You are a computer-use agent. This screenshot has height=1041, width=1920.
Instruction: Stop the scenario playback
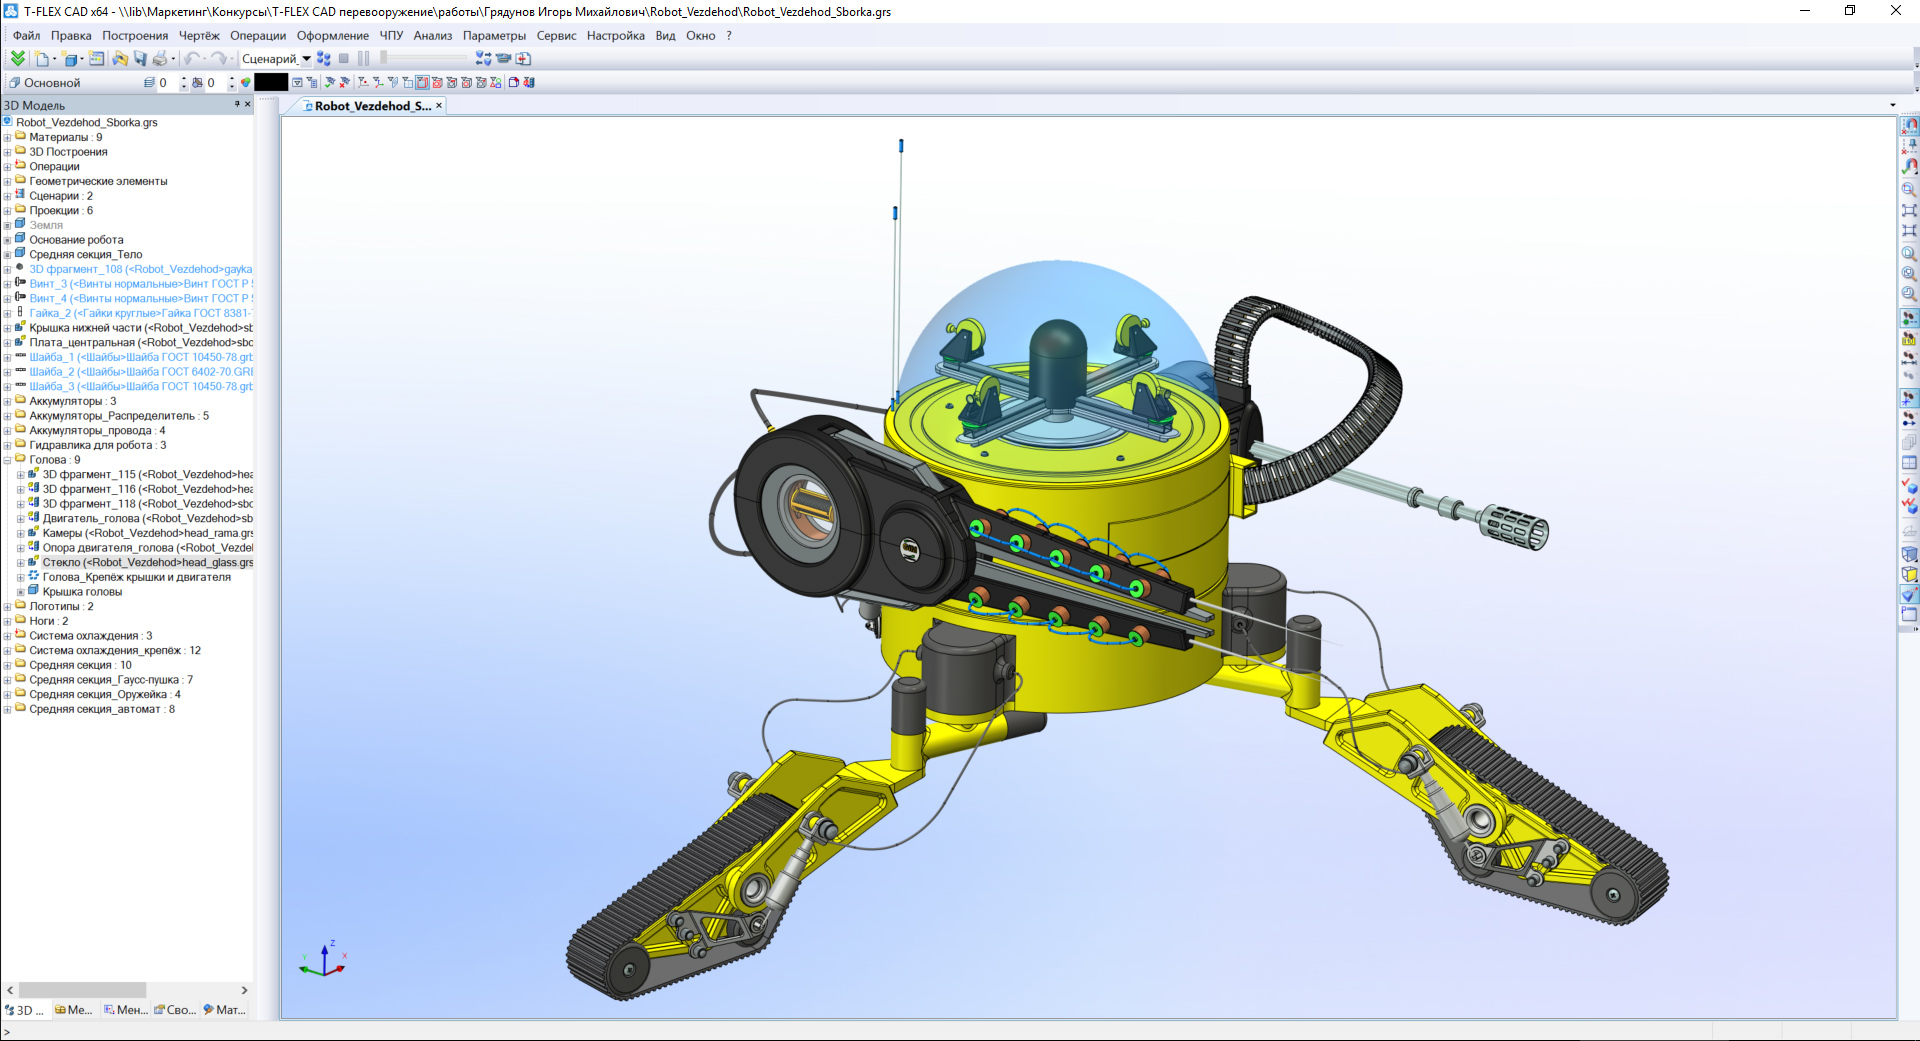coord(344,59)
